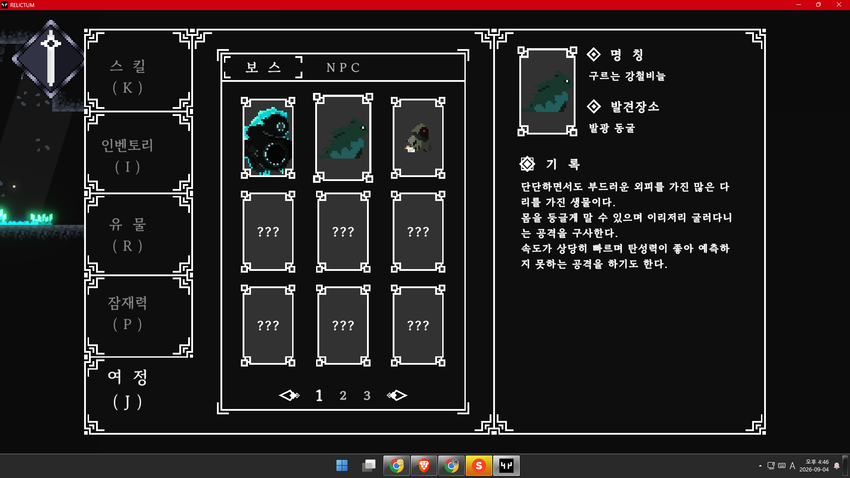Open Task View on the taskbar
Screen dimensions: 850x478
click(369, 466)
